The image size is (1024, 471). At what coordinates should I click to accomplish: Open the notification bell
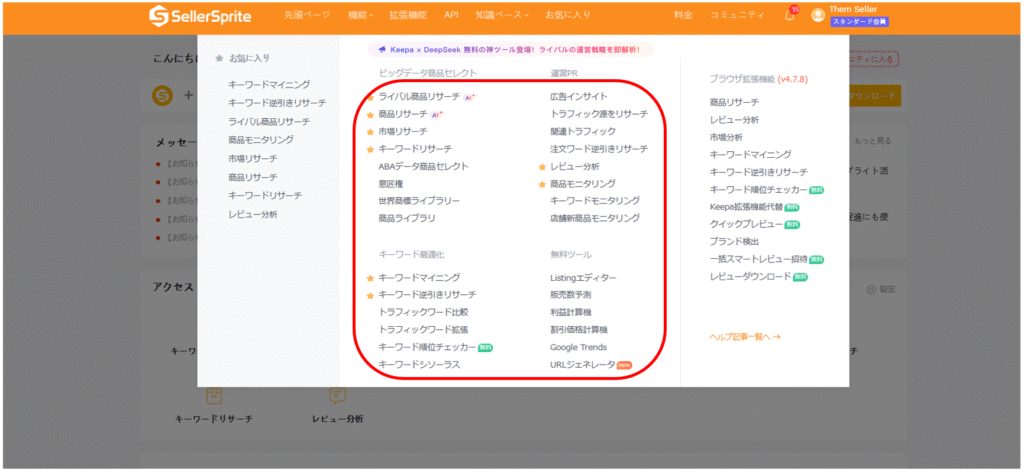coord(789,15)
